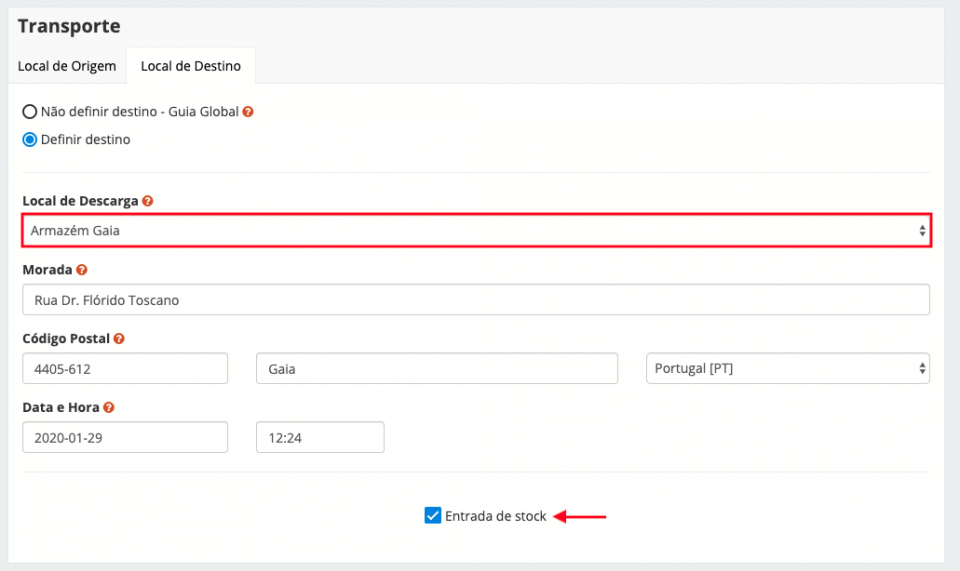Select the 'Definir destino' radio button
This screenshot has height=571, width=960.
click(x=30, y=139)
